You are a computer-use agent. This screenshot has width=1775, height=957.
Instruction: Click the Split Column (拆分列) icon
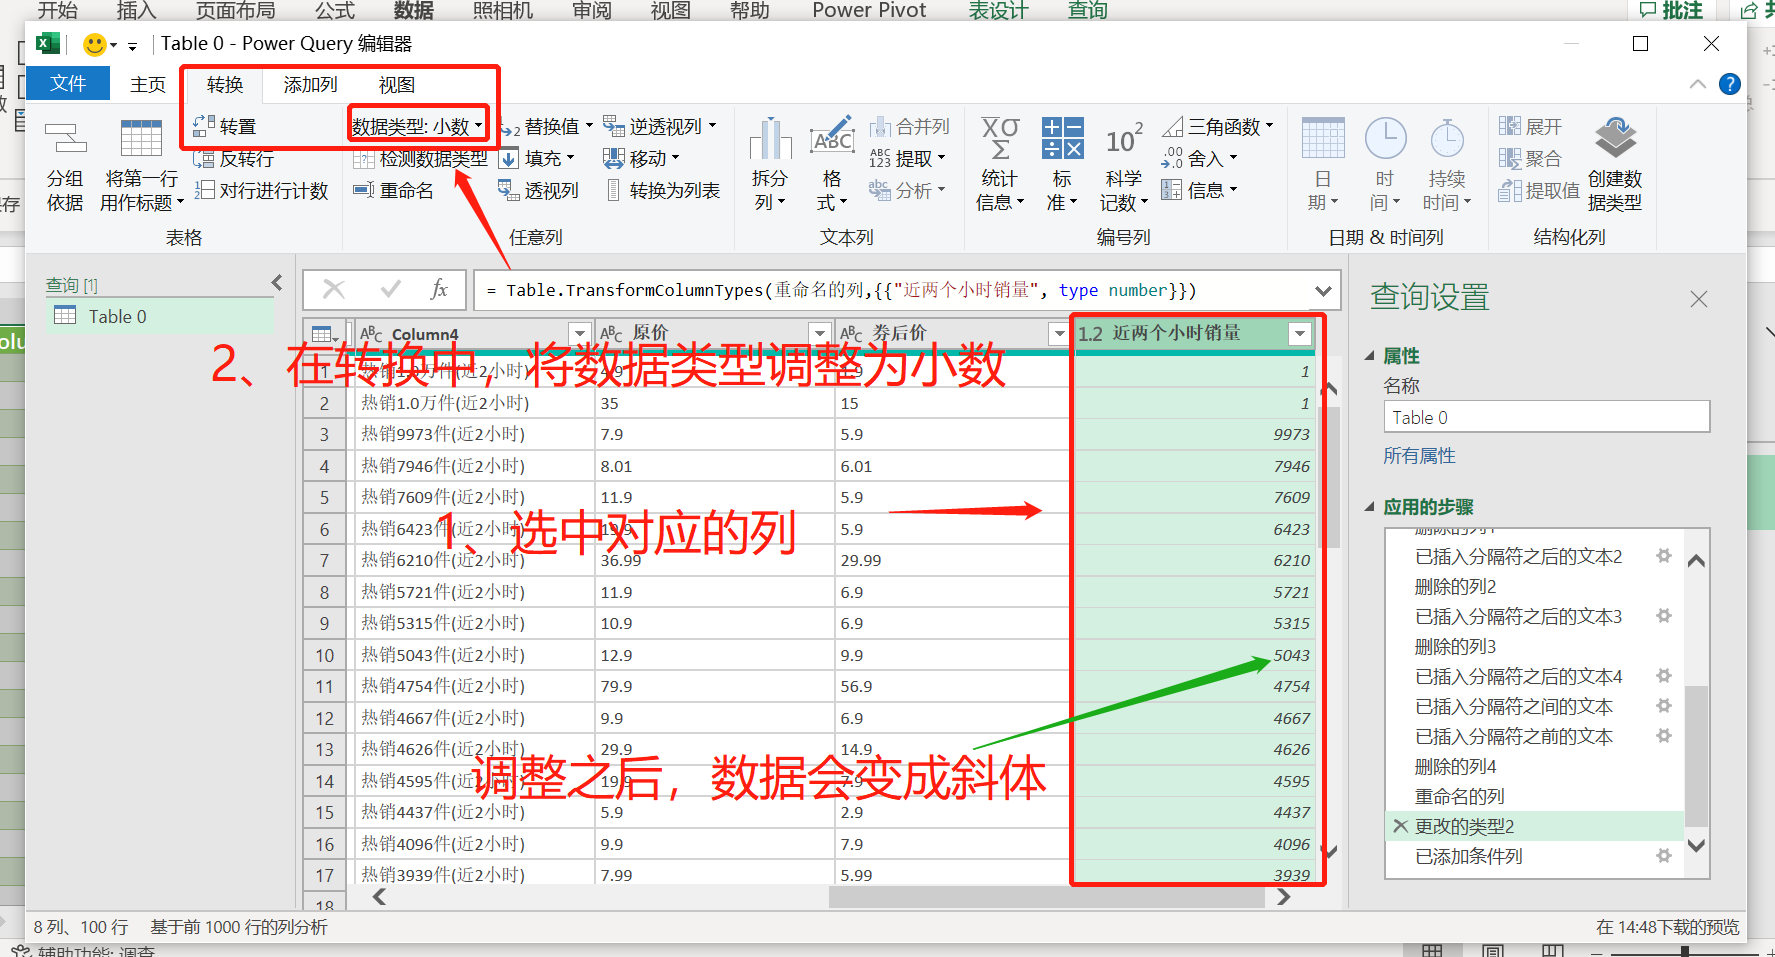770,139
